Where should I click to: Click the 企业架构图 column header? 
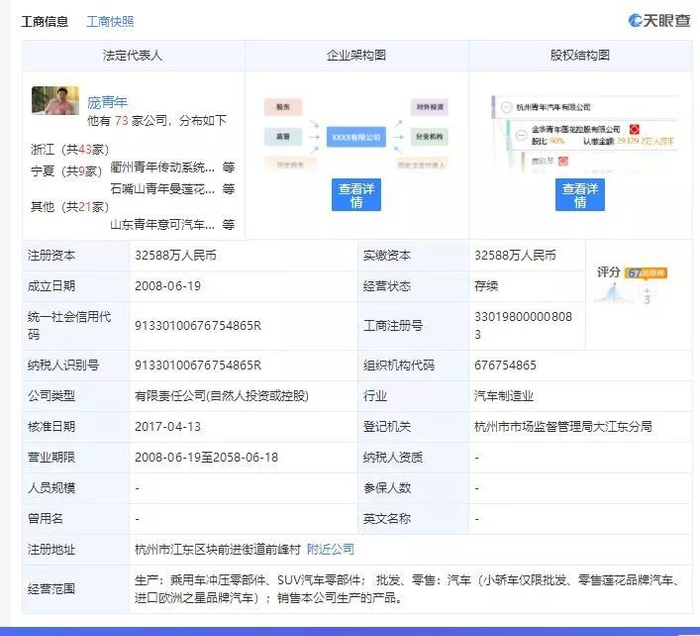(356, 55)
